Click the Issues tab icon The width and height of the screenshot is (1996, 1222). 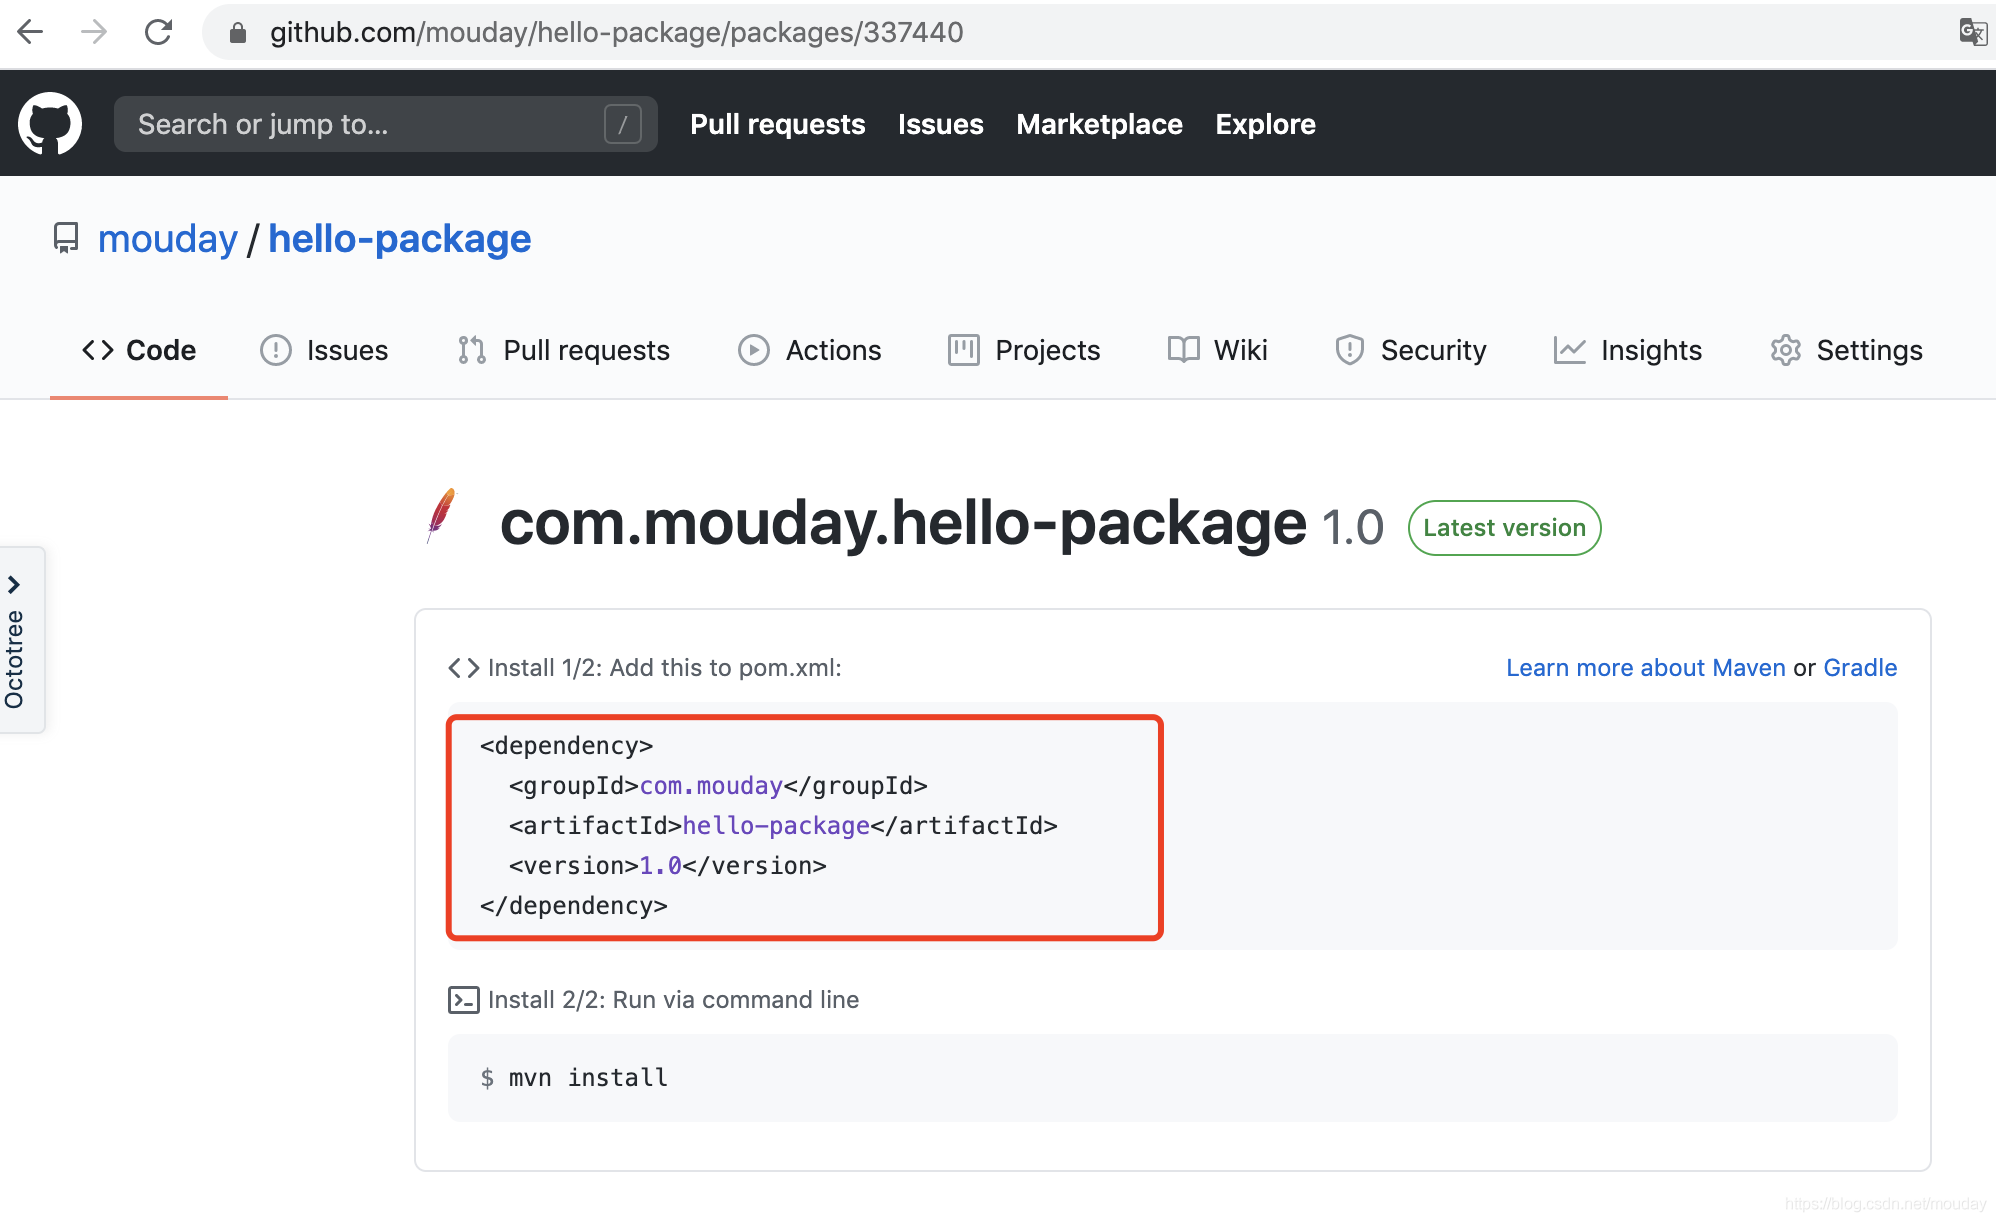[275, 349]
